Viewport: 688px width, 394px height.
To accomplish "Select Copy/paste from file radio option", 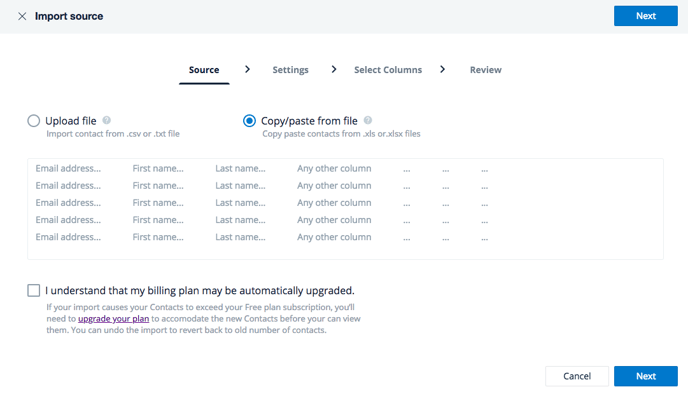I will coord(249,121).
